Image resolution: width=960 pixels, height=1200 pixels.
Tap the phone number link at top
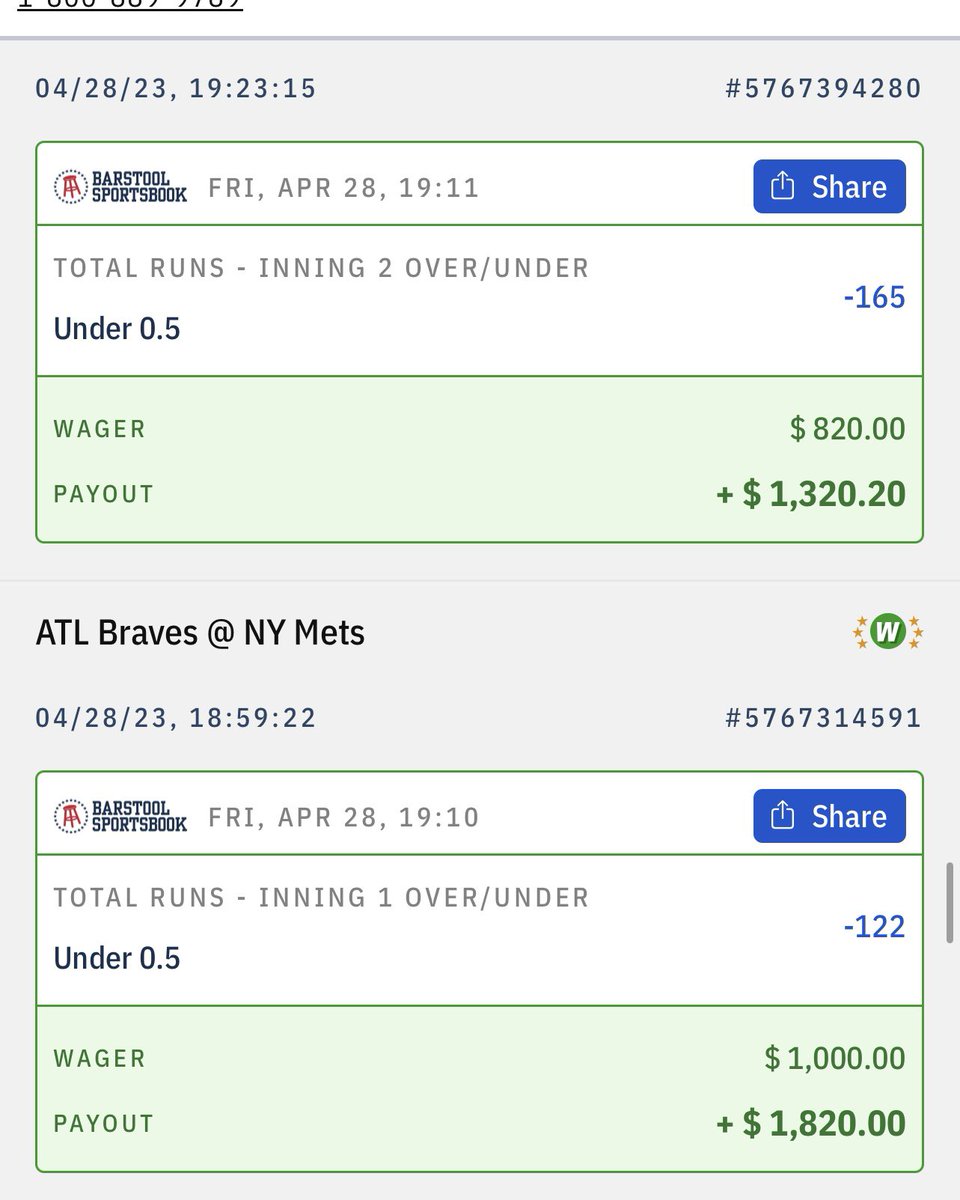pyautogui.click(x=130, y=4)
